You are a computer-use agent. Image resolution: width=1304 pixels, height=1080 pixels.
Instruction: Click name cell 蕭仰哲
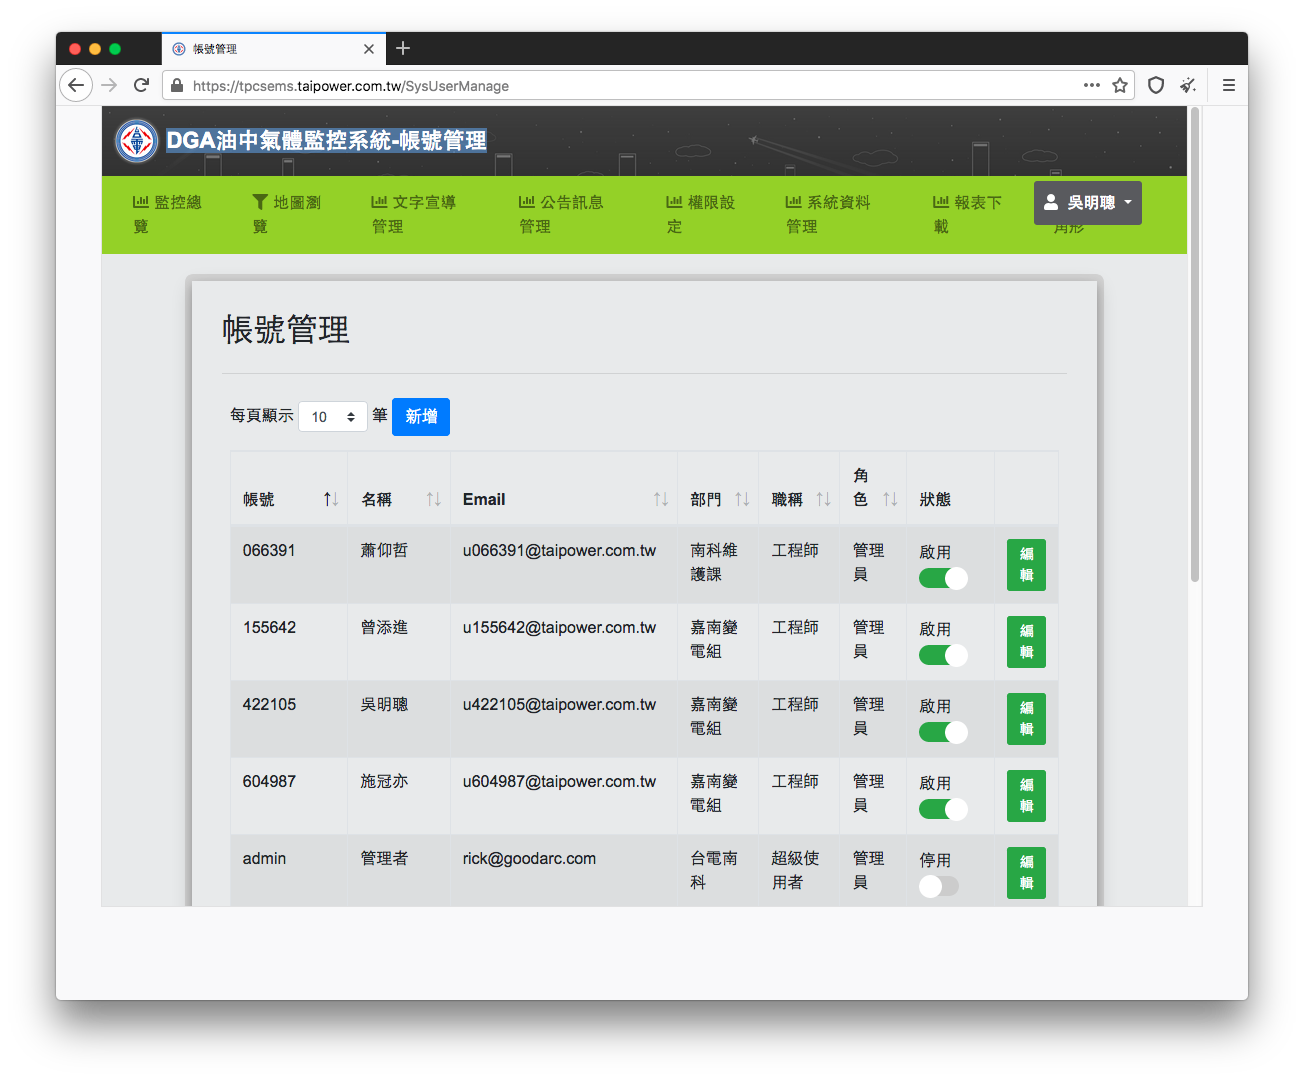[384, 550]
